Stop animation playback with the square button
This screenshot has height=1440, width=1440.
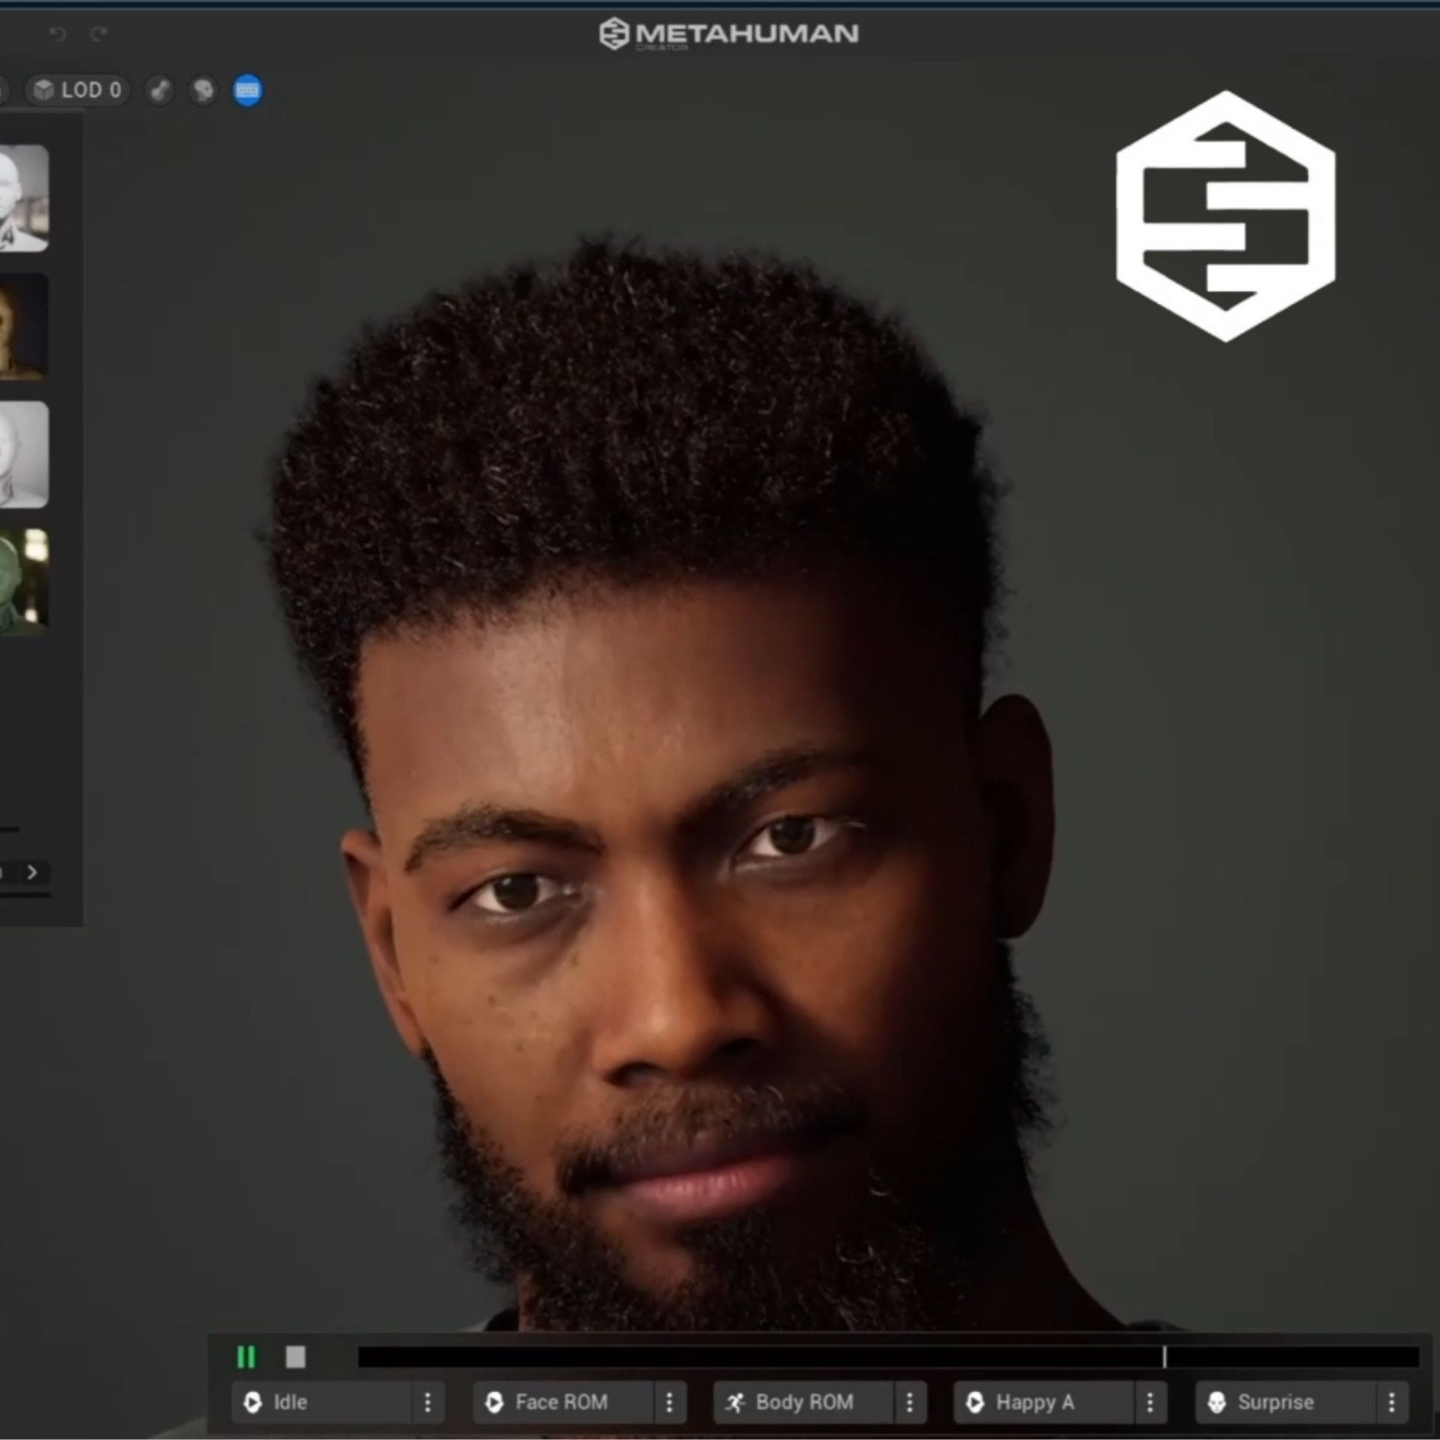click(x=295, y=1357)
